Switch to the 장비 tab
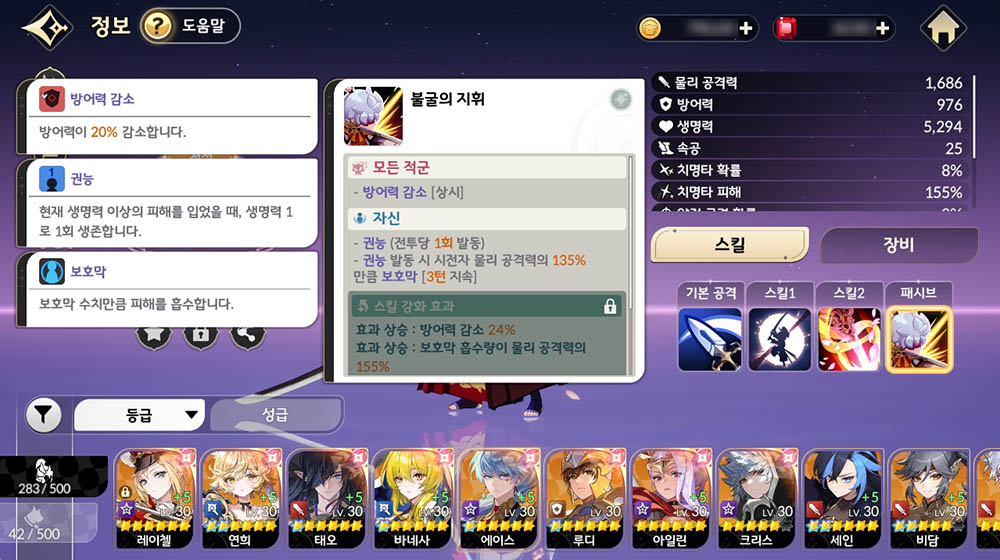 coord(899,245)
